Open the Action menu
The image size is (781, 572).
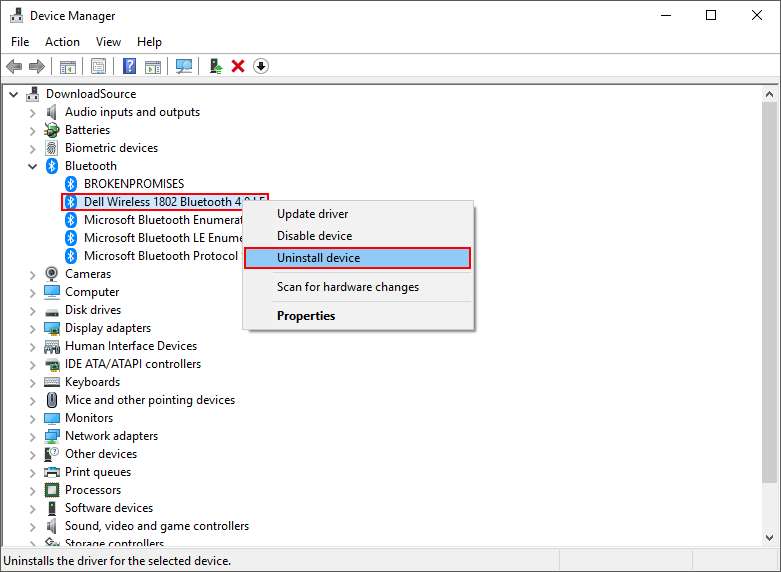pos(62,42)
